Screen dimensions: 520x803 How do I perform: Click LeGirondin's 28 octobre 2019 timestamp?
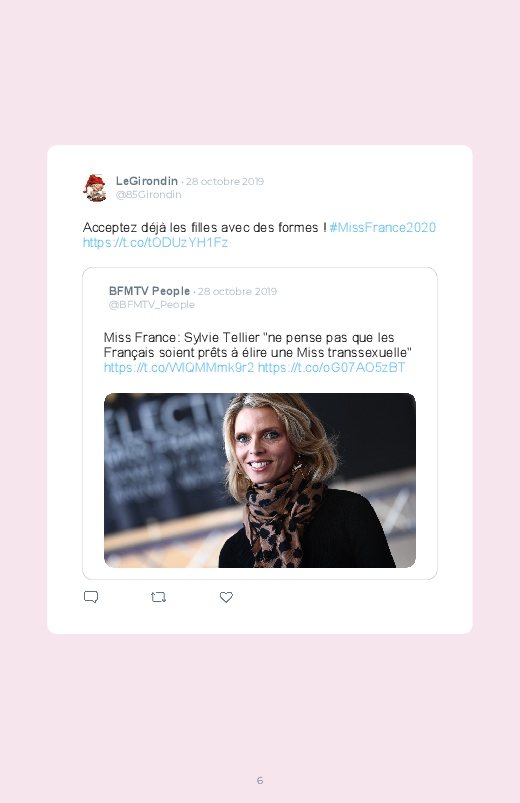pyautogui.click(x=225, y=181)
